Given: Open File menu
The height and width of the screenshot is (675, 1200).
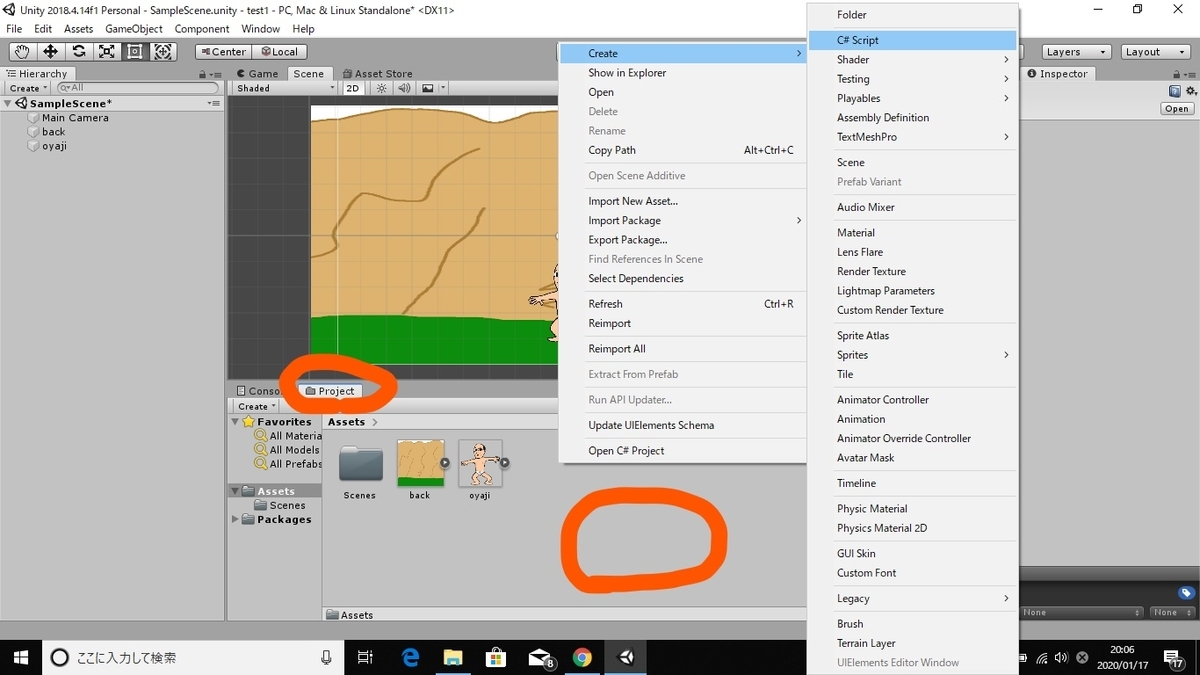Looking at the screenshot, I should 14,29.
